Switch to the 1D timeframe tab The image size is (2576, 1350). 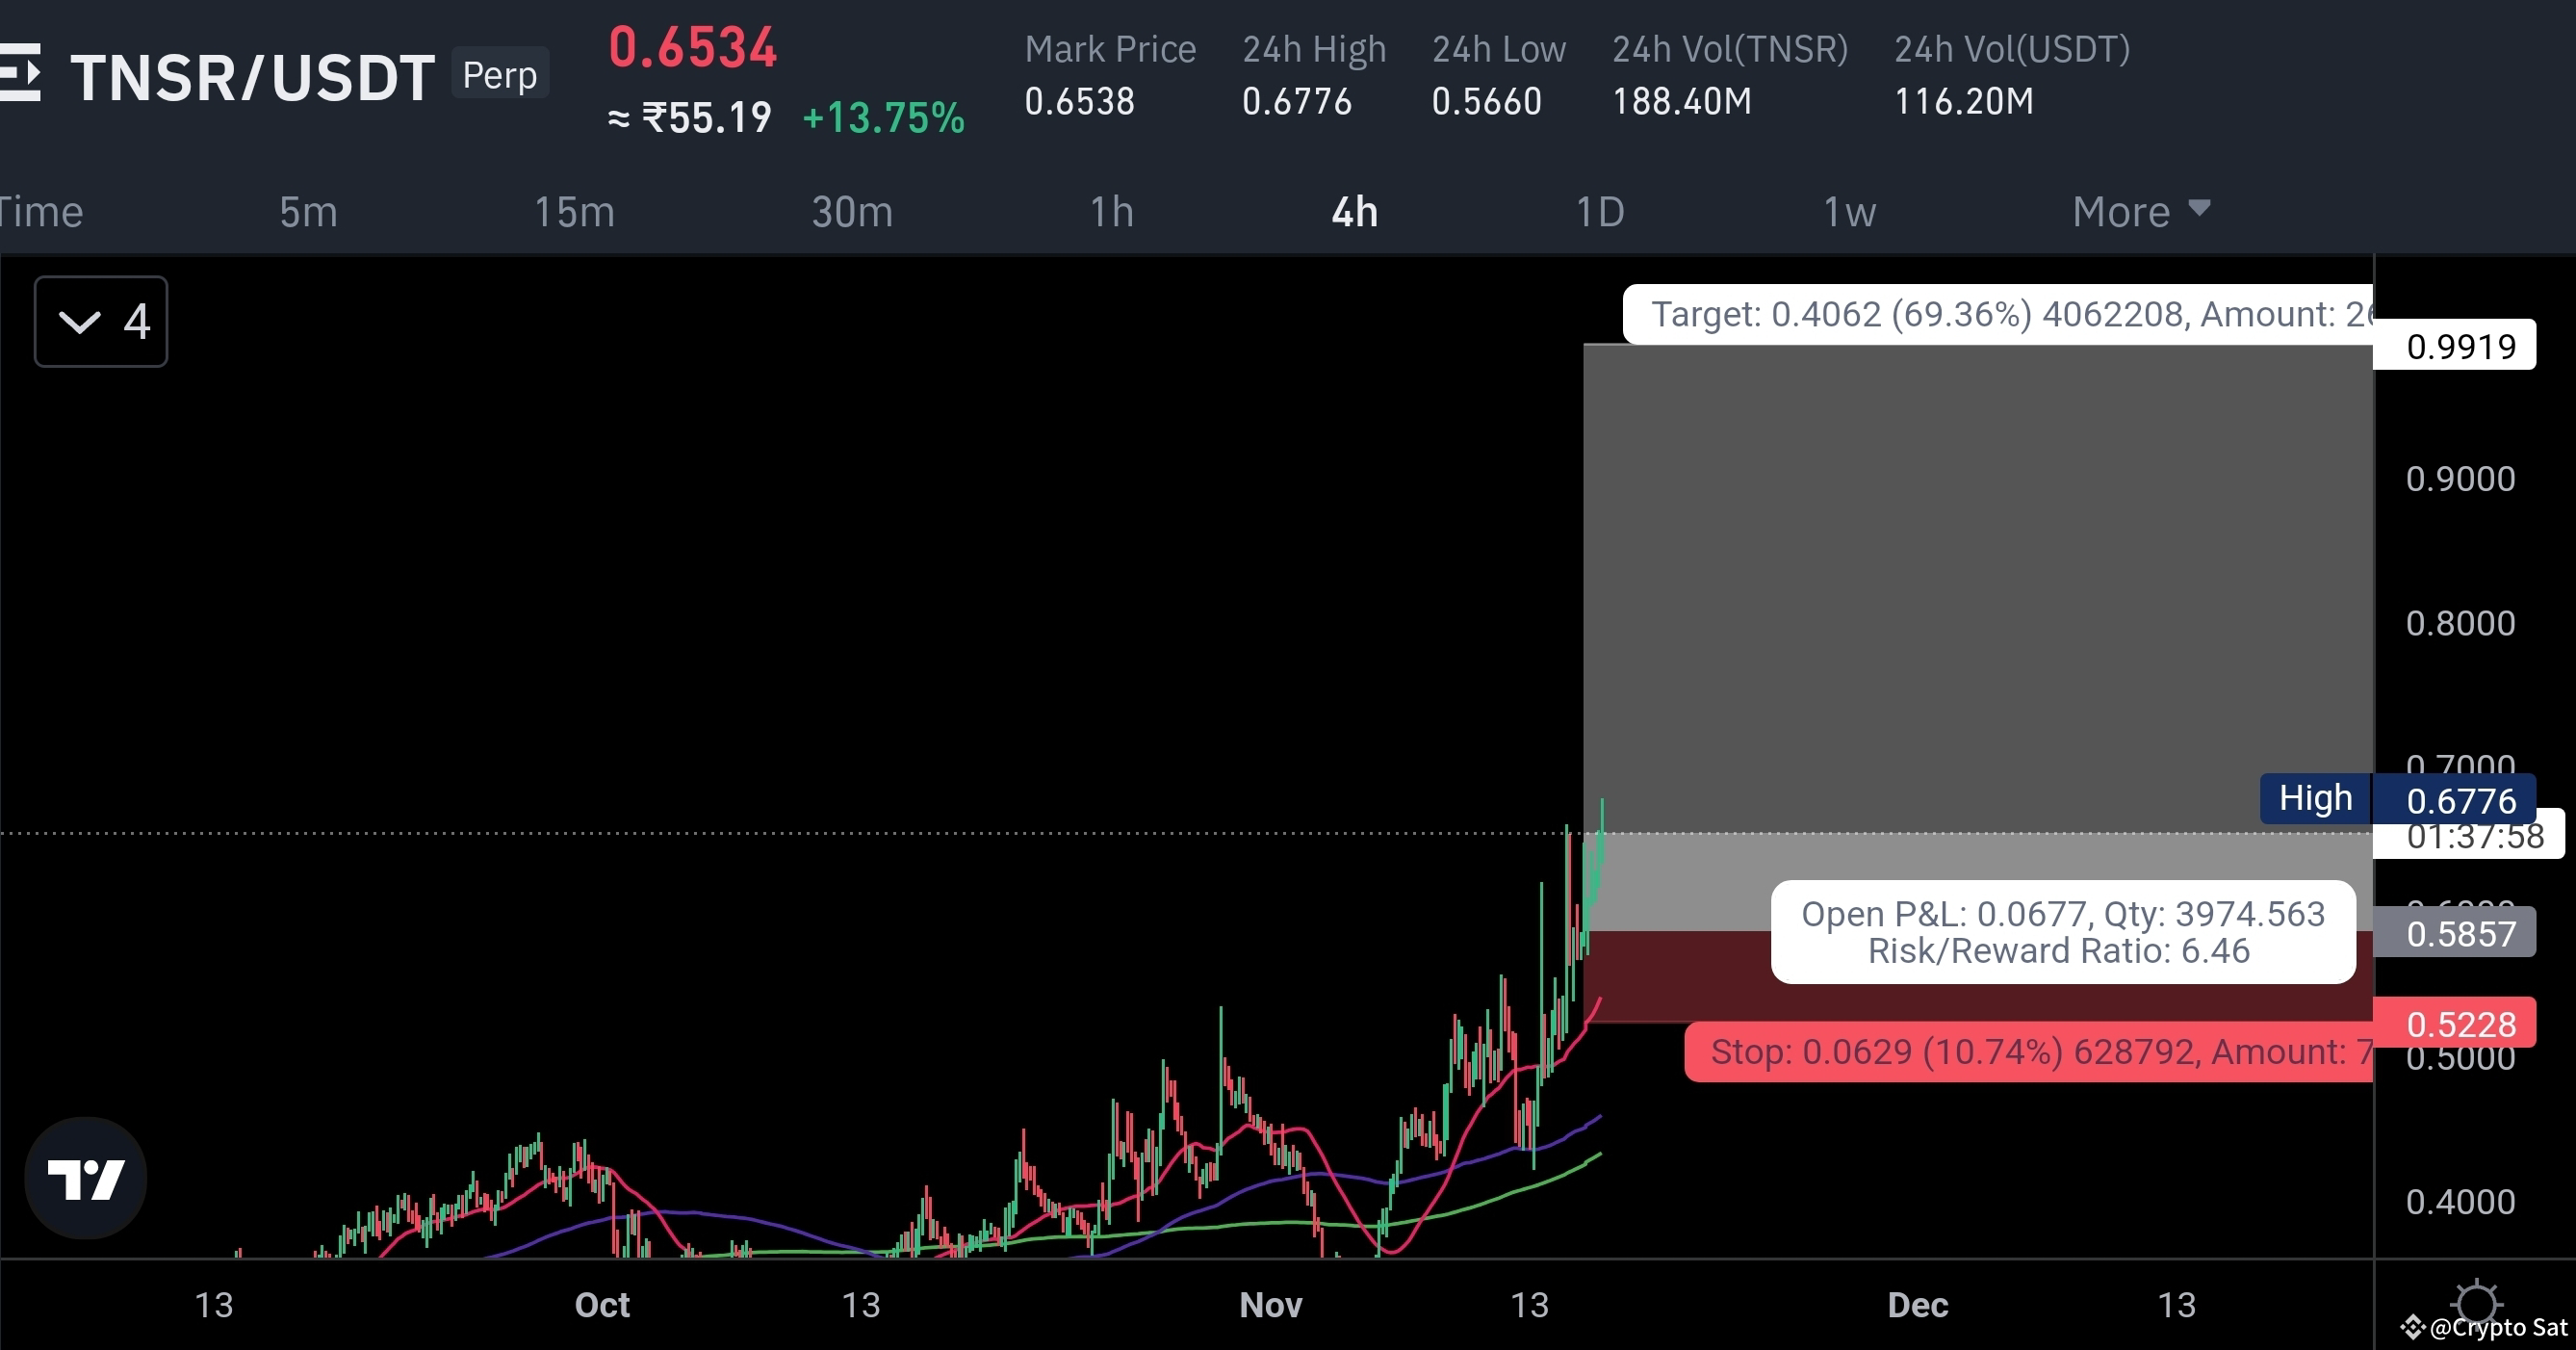tap(1599, 211)
